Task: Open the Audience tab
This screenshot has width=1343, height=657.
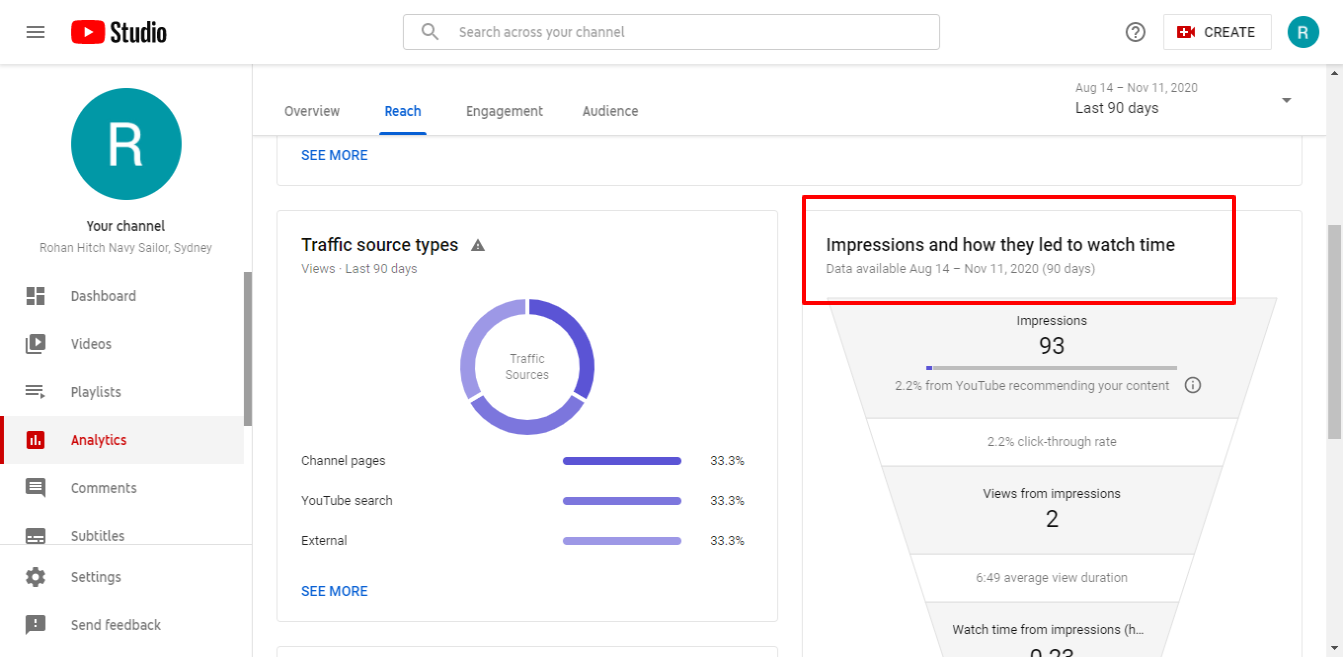Action: click(x=610, y=111)
